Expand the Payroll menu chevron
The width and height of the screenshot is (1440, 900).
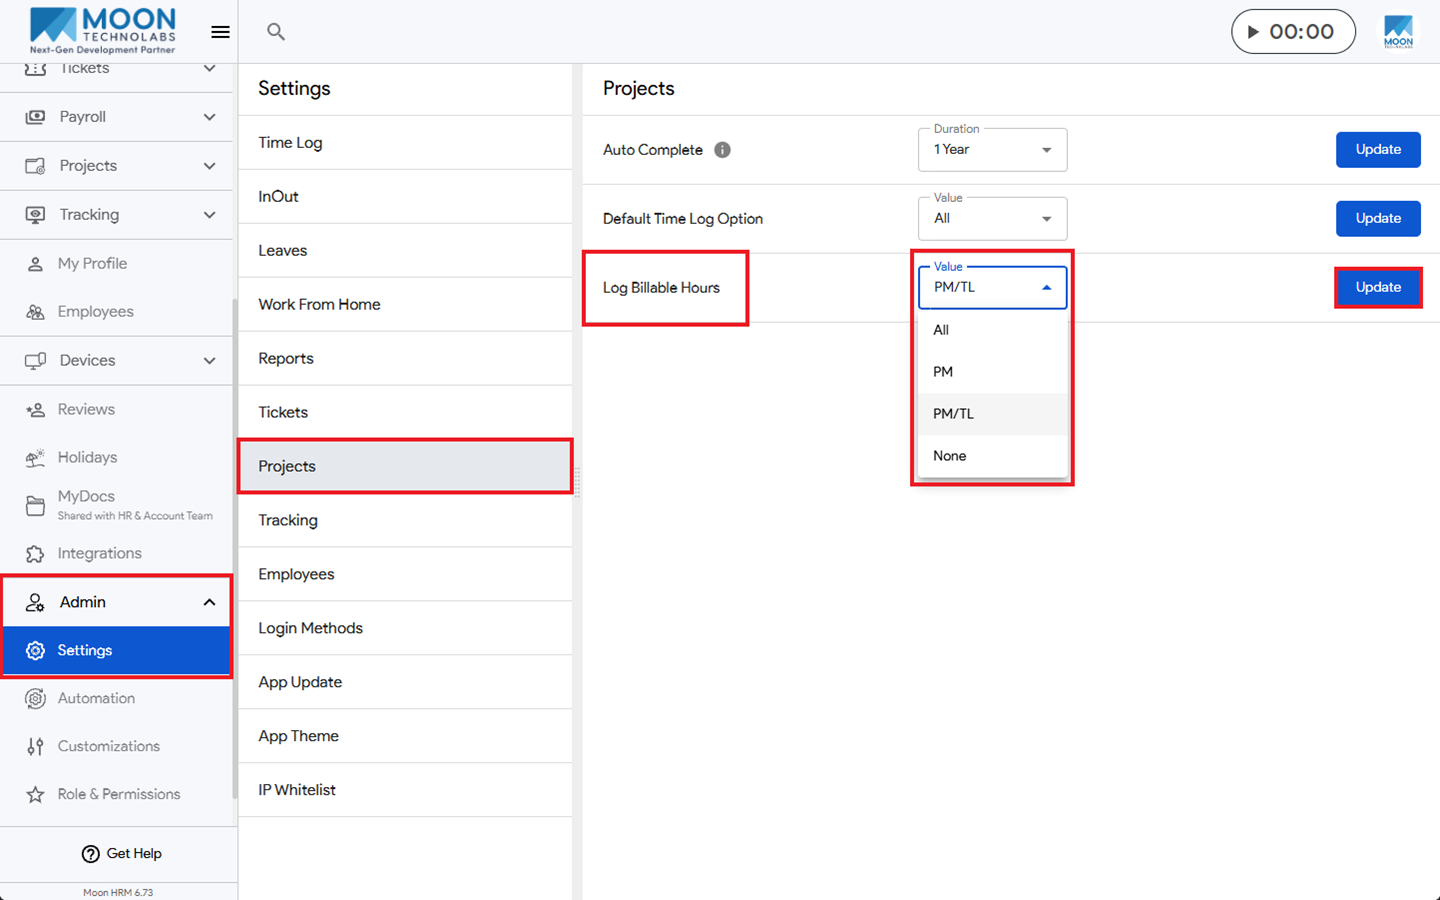(x=209, y=117)
